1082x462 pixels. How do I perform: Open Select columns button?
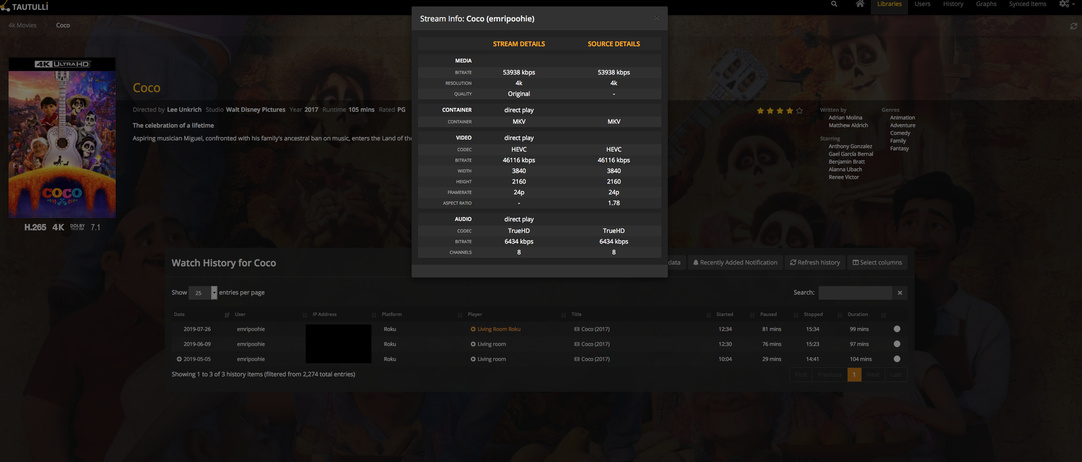[876, 263]
